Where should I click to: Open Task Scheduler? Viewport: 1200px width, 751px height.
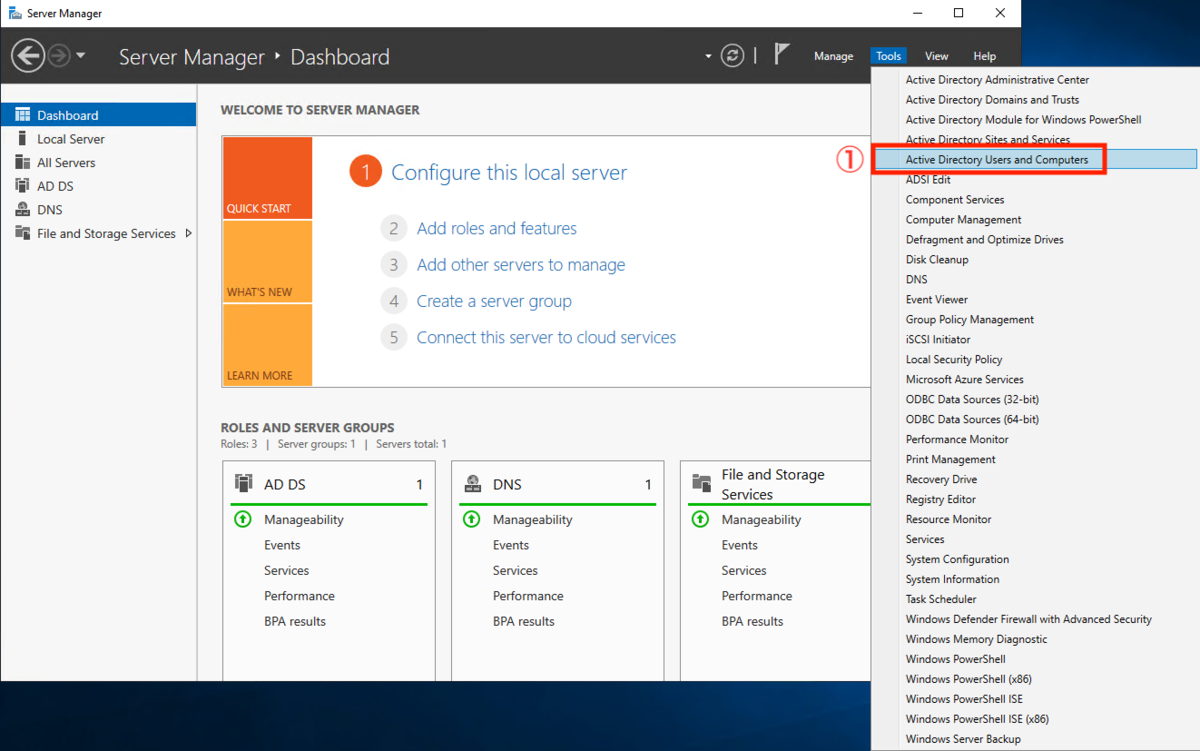(1034, 599)
